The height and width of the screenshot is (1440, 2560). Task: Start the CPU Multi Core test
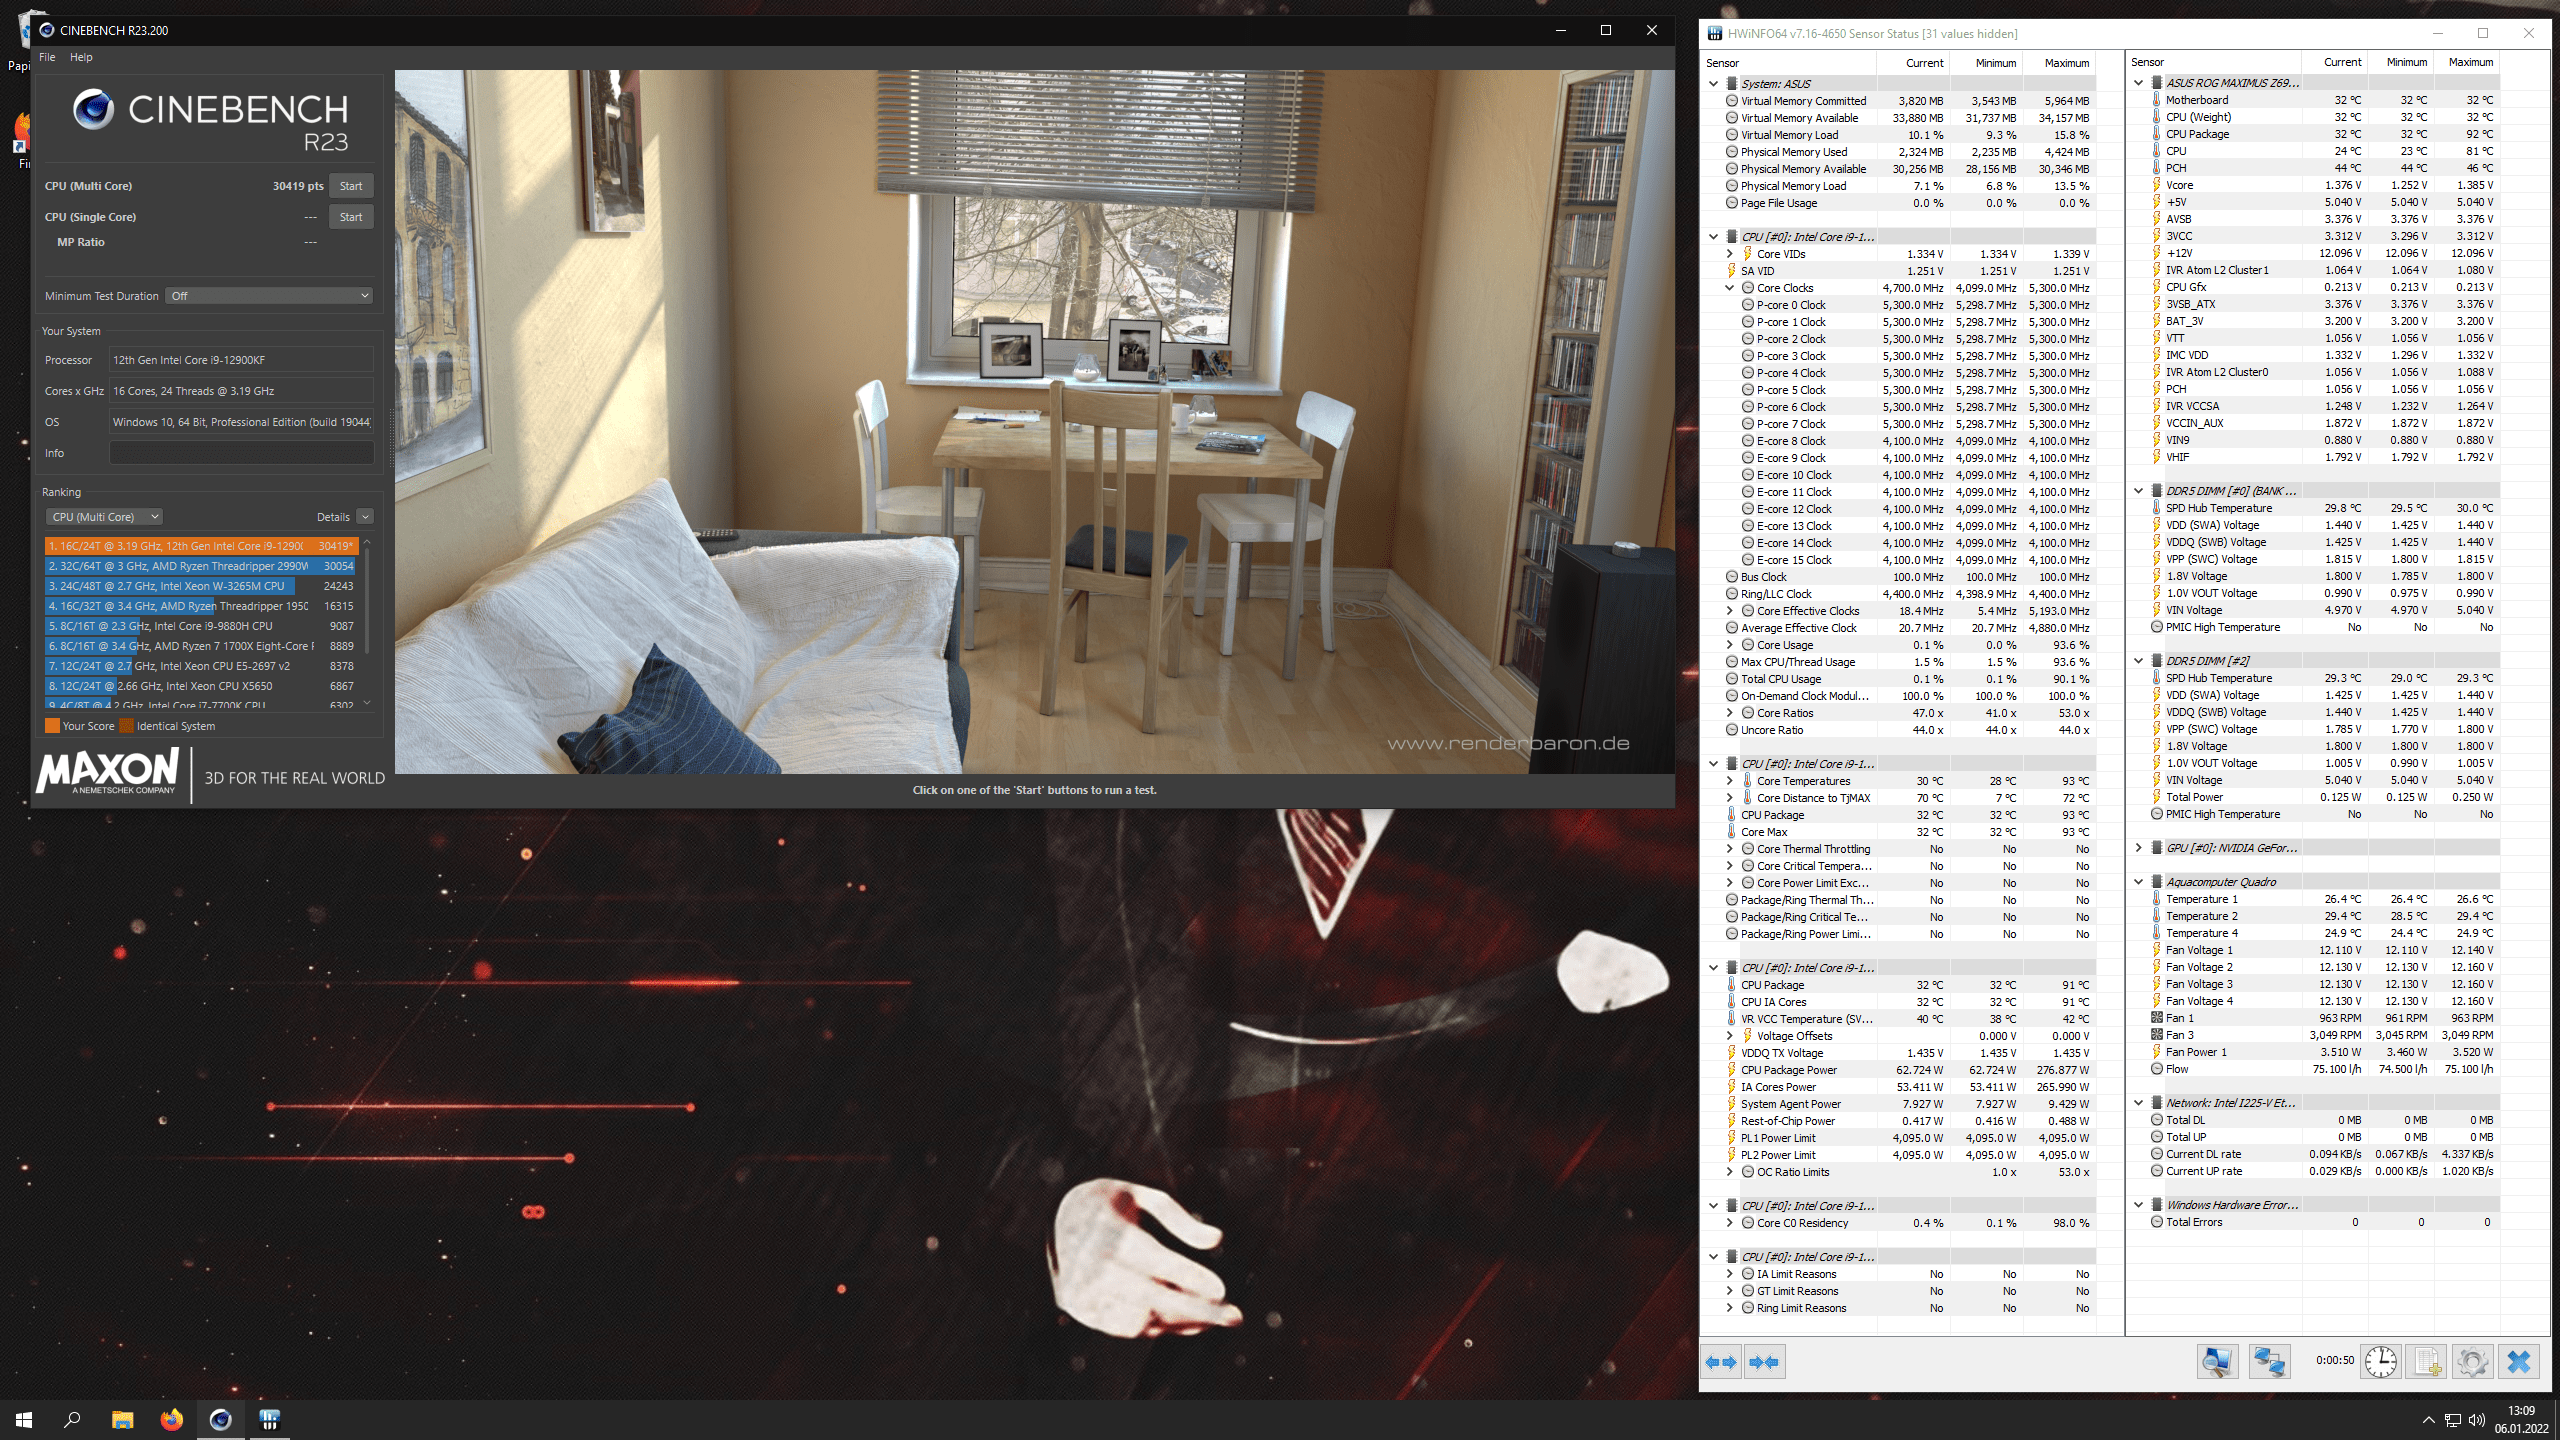click(x=351, y=186)
